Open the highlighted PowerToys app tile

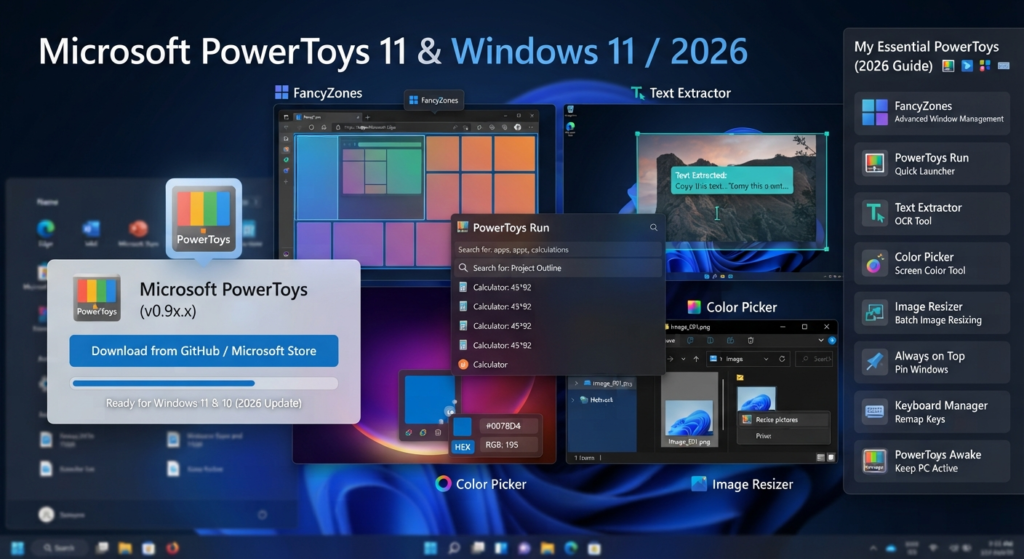click(x=204, y=218)
